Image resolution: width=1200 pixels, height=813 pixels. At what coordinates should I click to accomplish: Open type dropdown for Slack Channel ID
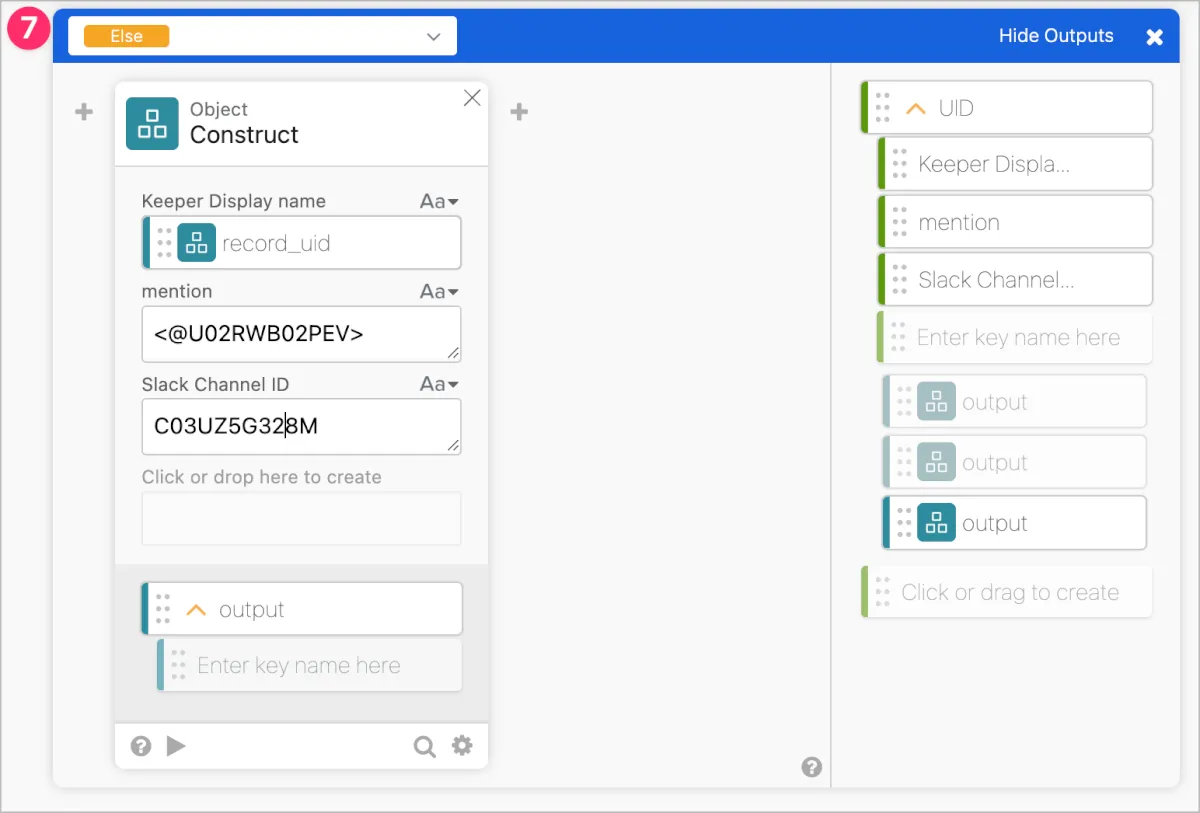[x=439, y=385]
